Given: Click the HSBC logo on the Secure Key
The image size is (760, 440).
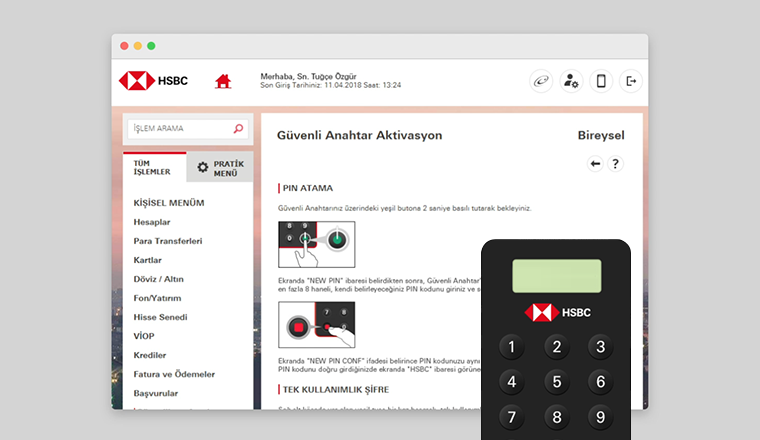Looking at the screenshot, I should click(557, 313).
